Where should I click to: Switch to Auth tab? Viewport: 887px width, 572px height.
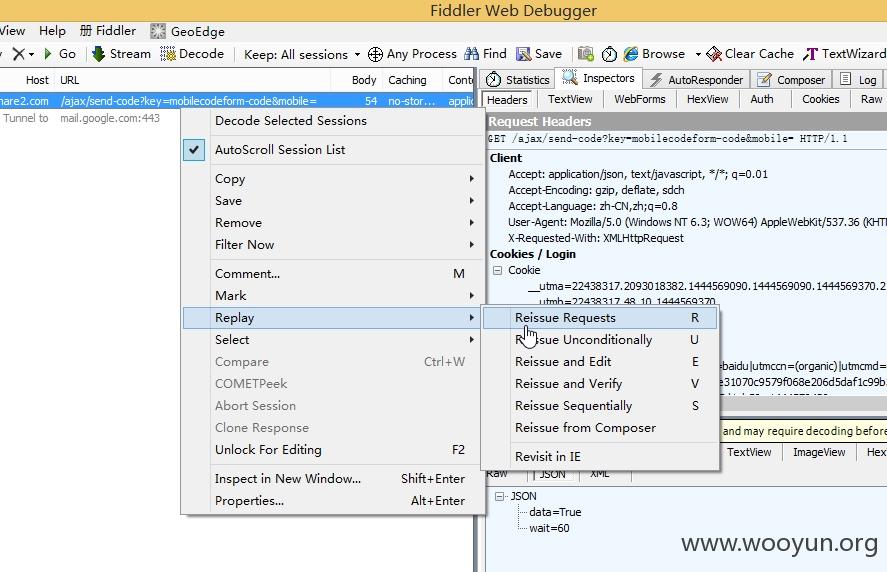pyautogui.click(x=762, y=100)
